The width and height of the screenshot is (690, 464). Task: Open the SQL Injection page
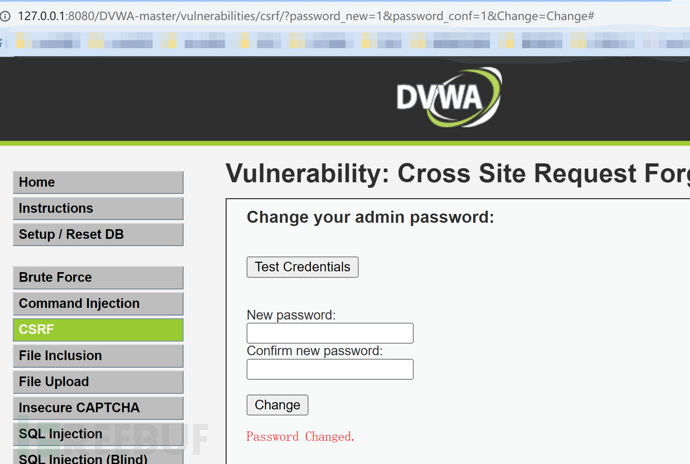pyautogui.click(x=98, y=433)
